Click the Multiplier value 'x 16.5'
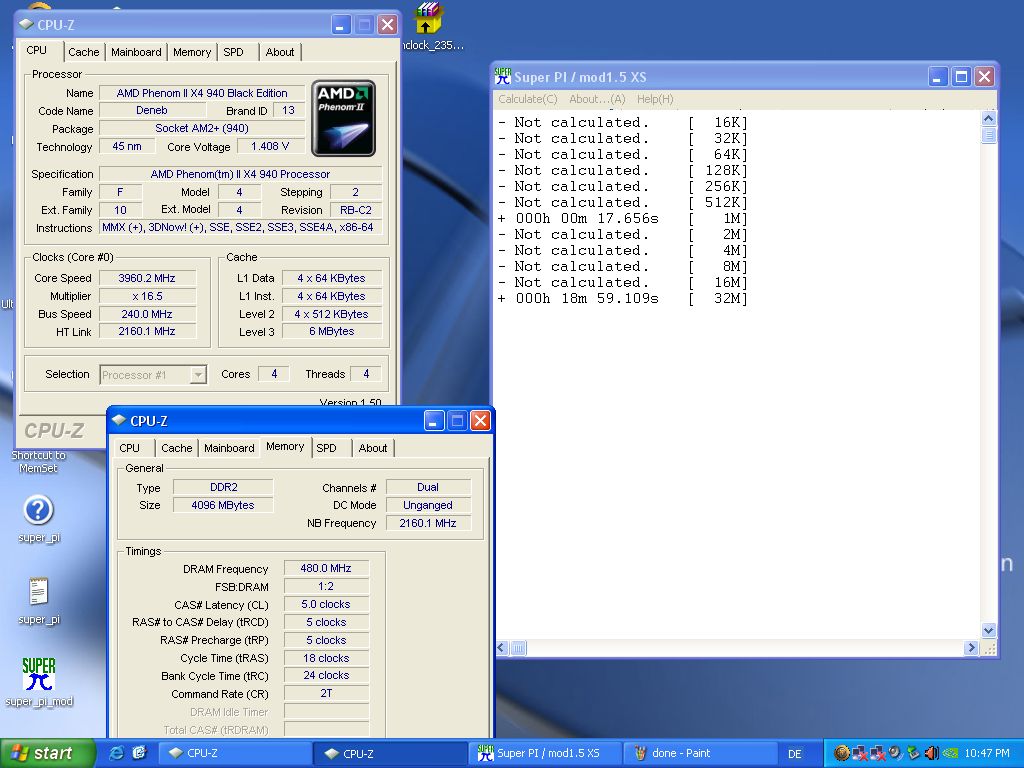 (x=147, y=296)
